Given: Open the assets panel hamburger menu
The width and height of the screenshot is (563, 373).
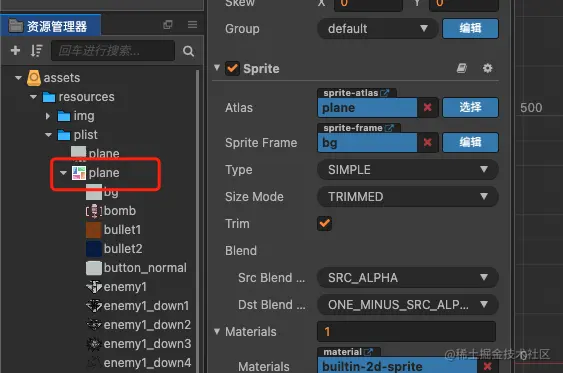Looking at the screenshot, I should pos(192,24).
